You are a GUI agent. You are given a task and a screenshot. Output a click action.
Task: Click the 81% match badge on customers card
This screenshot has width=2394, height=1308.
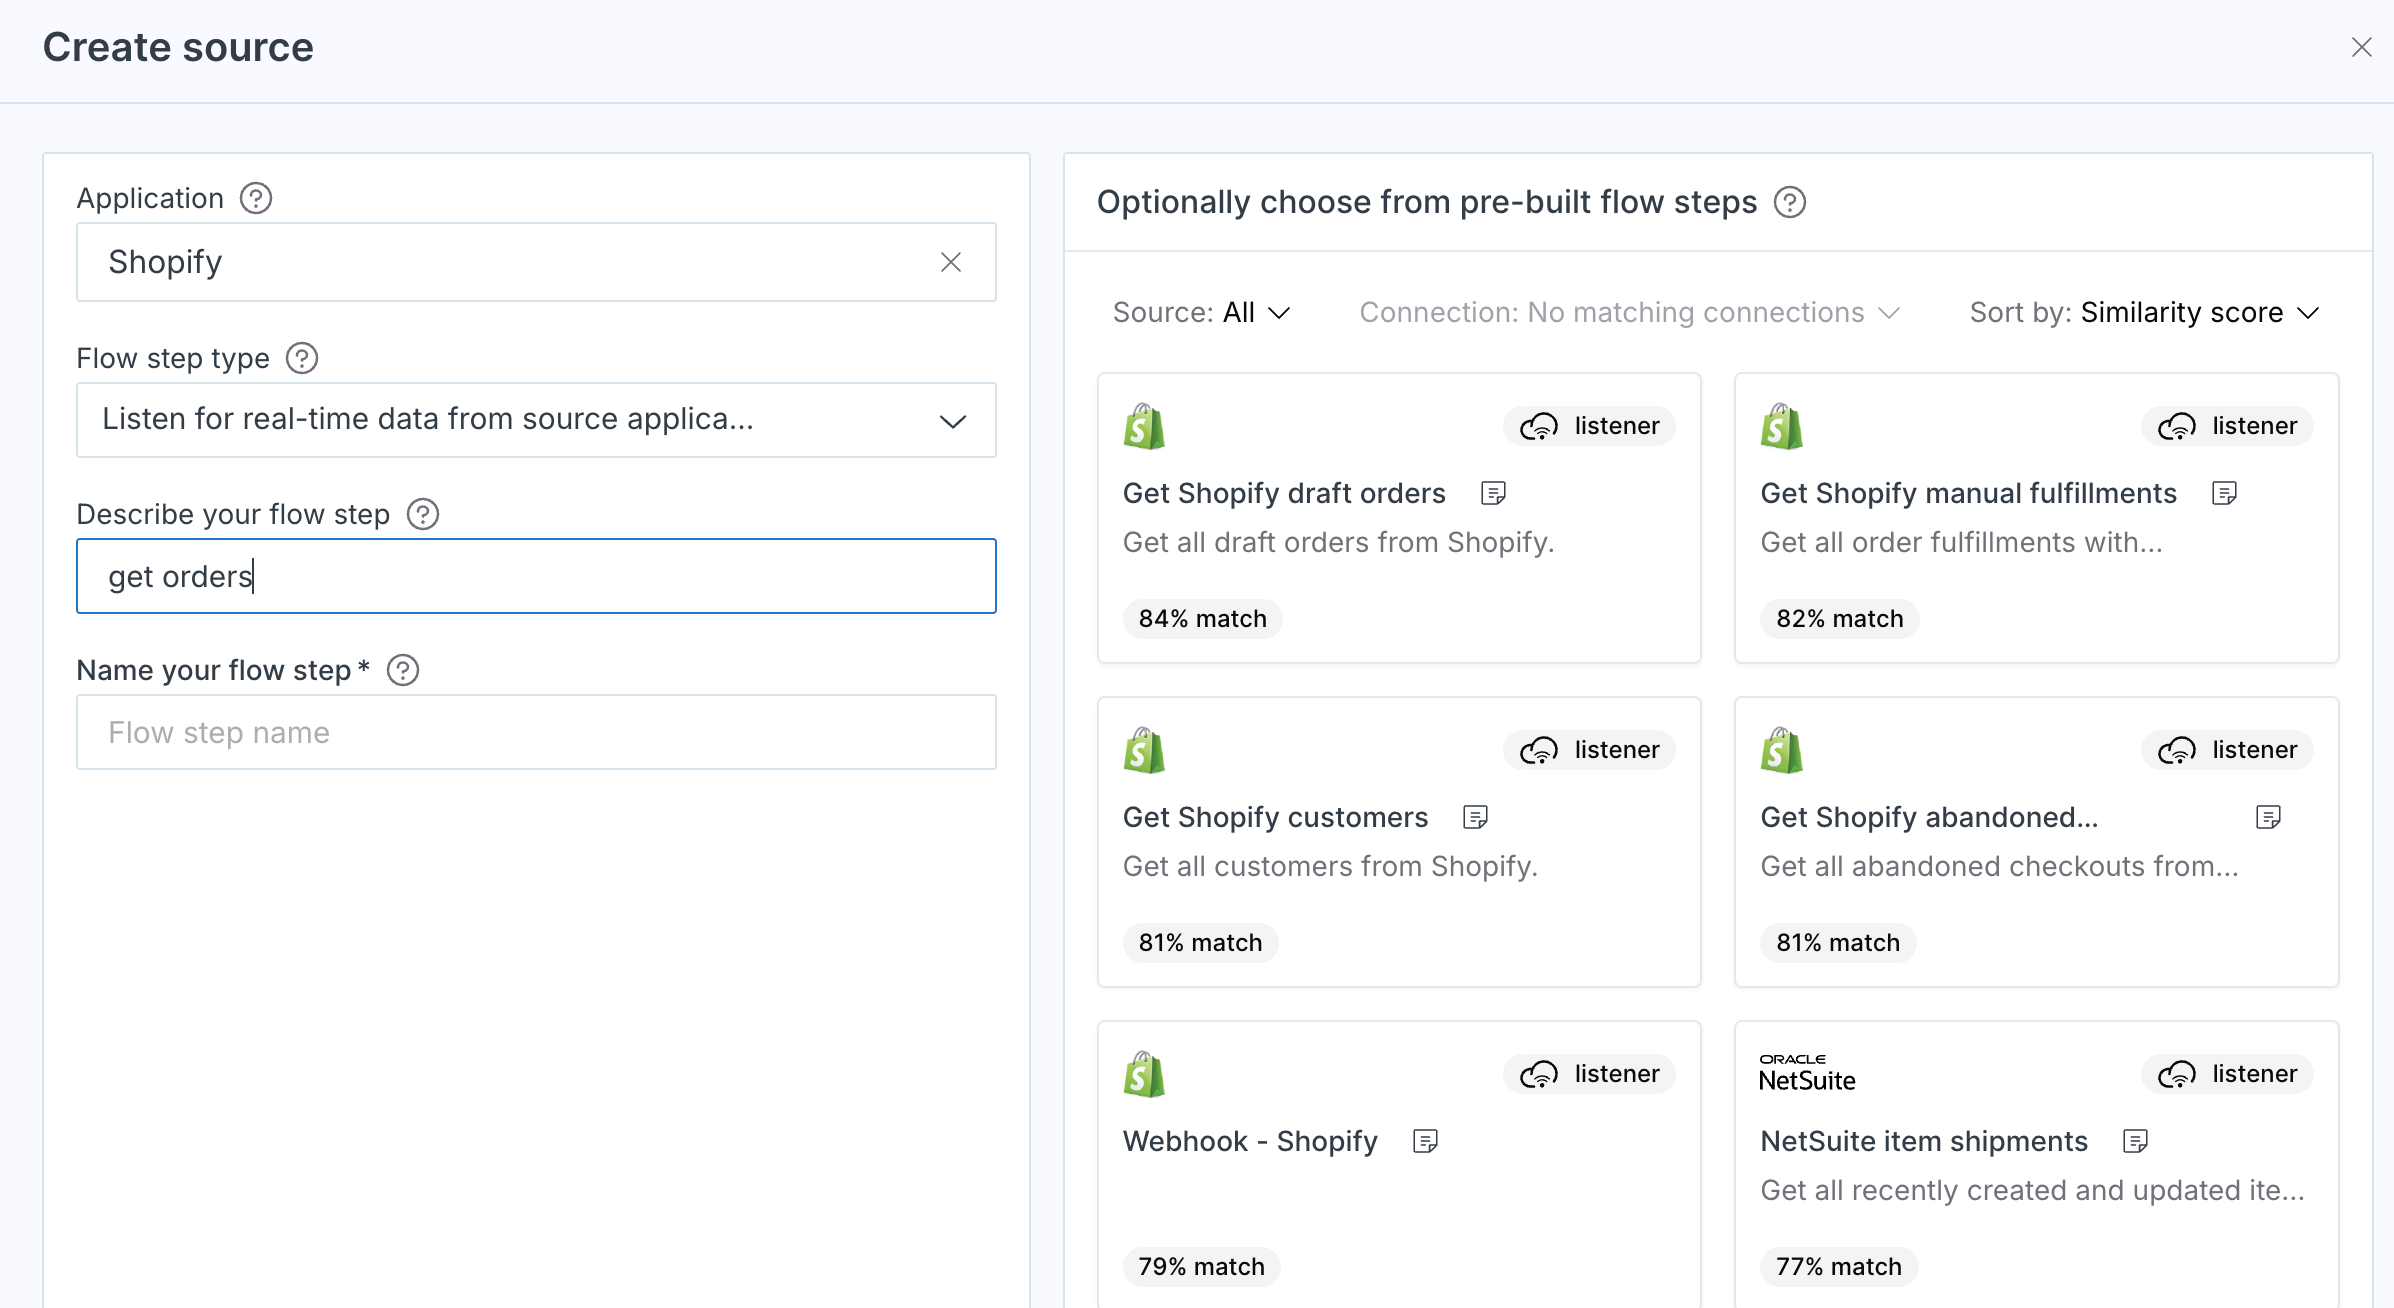tap(1200, 943)
